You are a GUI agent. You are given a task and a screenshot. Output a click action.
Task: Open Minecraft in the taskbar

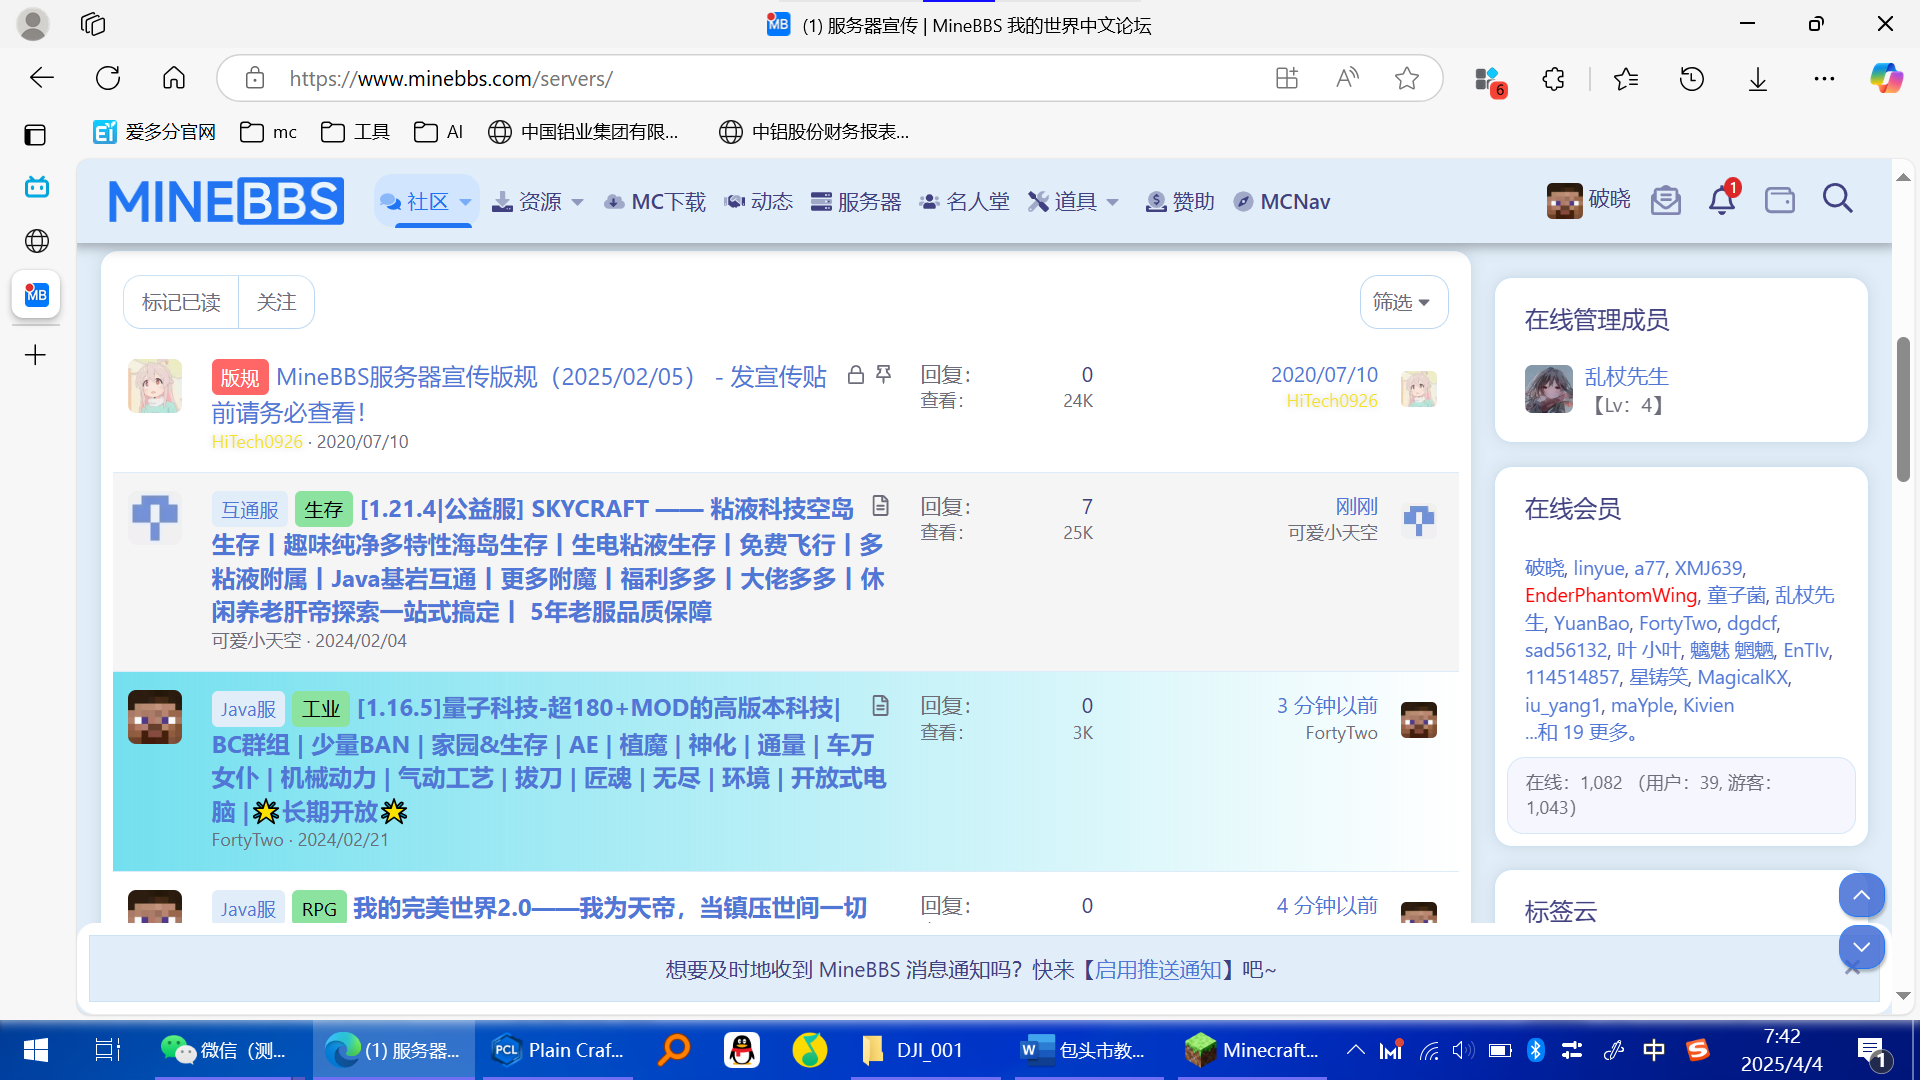pos(1252,1050)
